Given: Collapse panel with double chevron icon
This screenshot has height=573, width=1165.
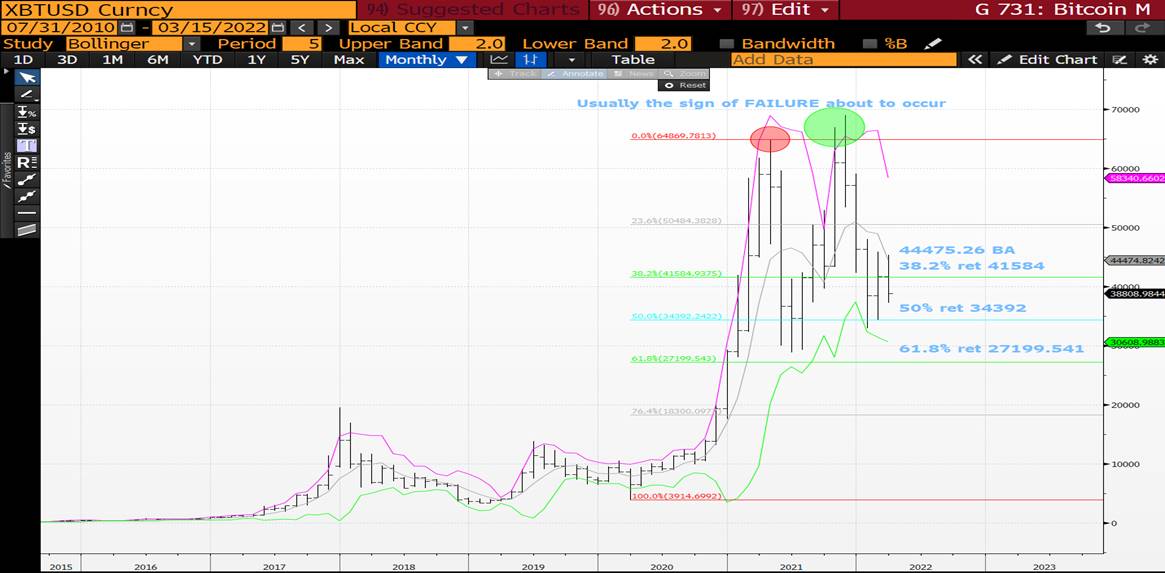Looking at the screenshot, I should [974, 59].
